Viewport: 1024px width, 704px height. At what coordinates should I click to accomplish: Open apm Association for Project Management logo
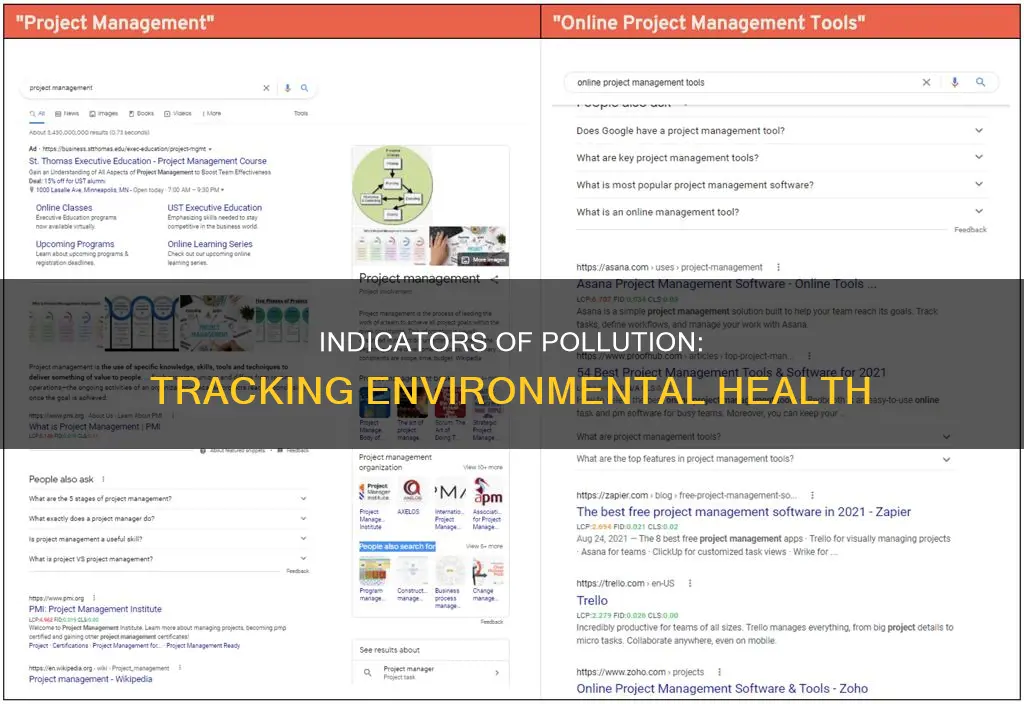pos(488,490)
